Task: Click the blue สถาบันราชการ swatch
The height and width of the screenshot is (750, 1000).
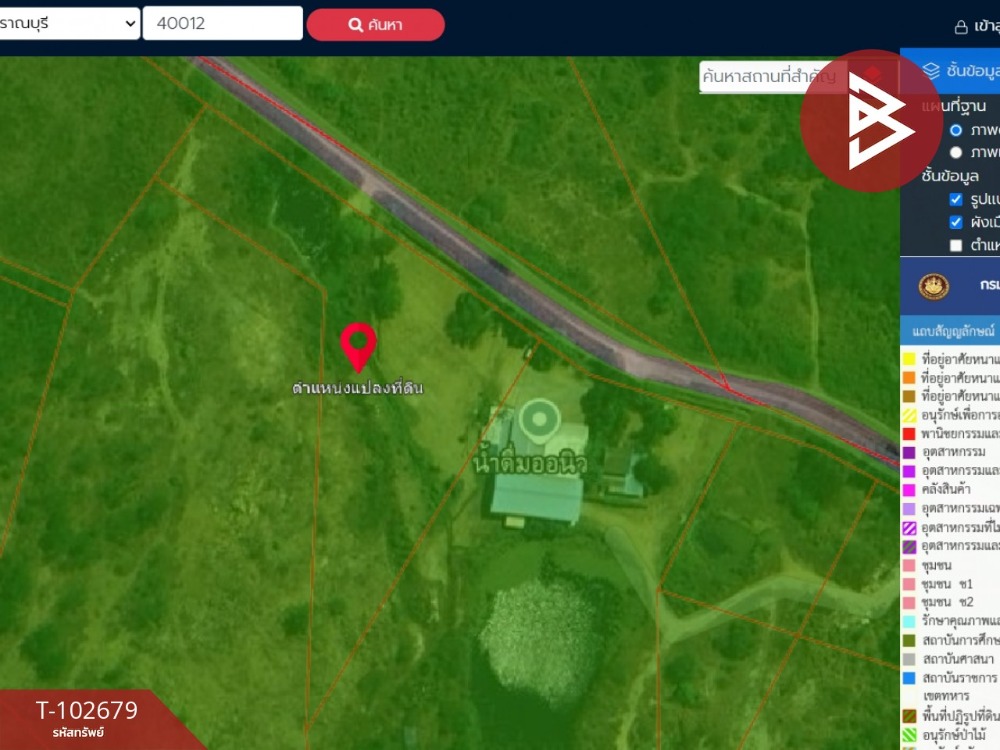Action: (x=909, y=677)
